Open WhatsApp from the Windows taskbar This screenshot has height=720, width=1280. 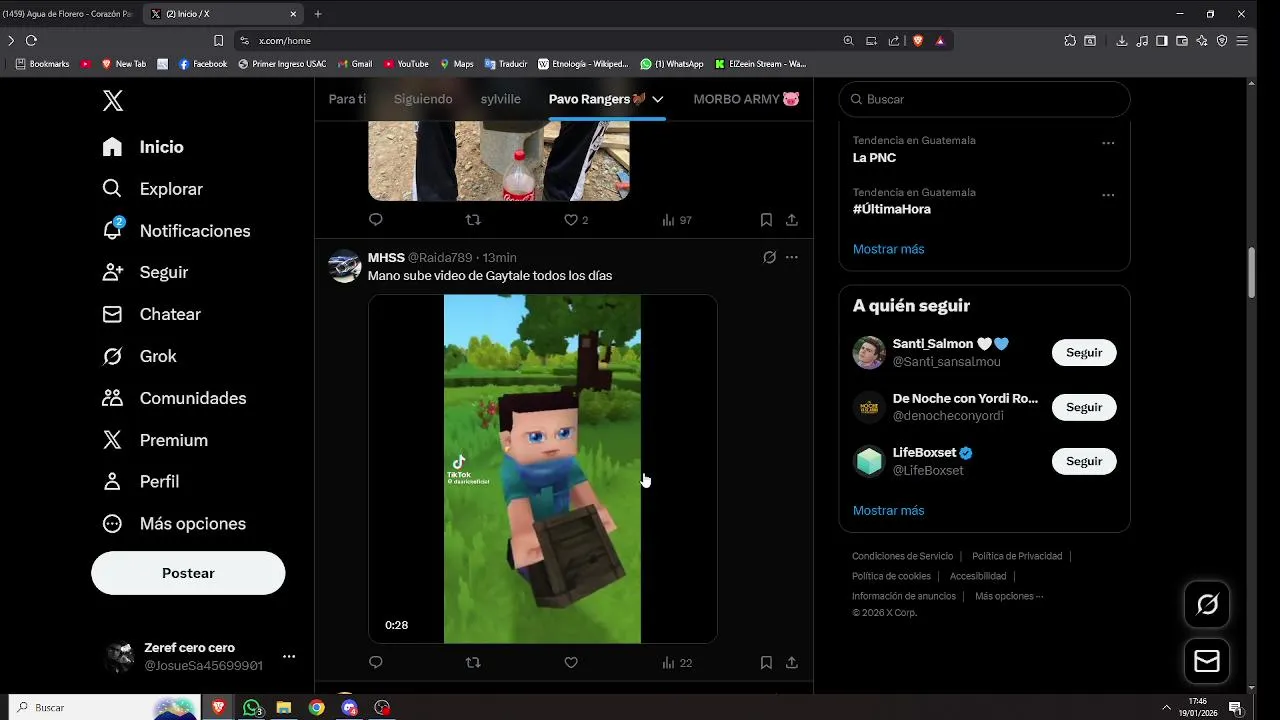(x=252, y=707)
